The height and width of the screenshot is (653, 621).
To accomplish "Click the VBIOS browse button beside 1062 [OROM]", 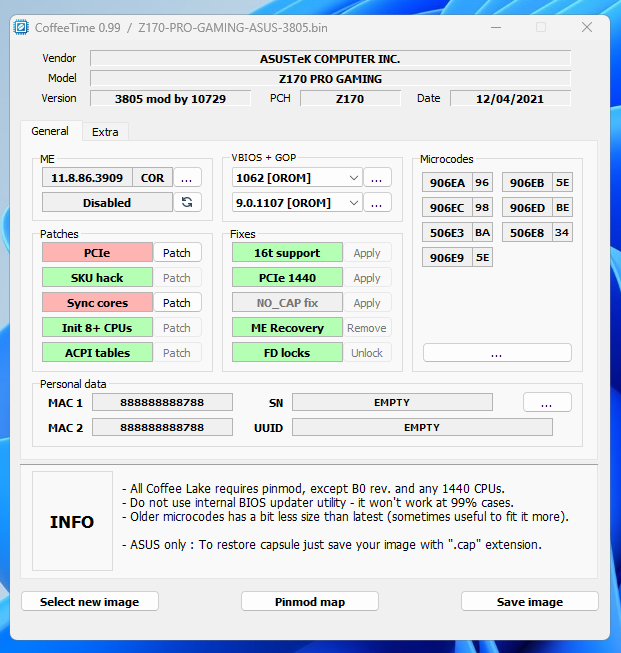I will coord(377,178).
